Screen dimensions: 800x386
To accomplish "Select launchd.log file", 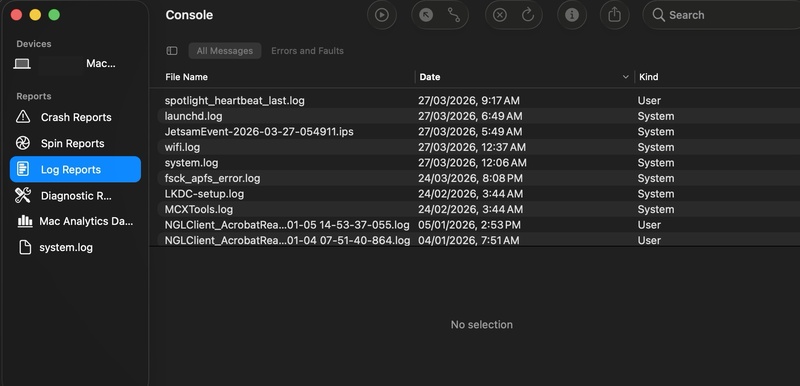I will [x=193, y=116].
